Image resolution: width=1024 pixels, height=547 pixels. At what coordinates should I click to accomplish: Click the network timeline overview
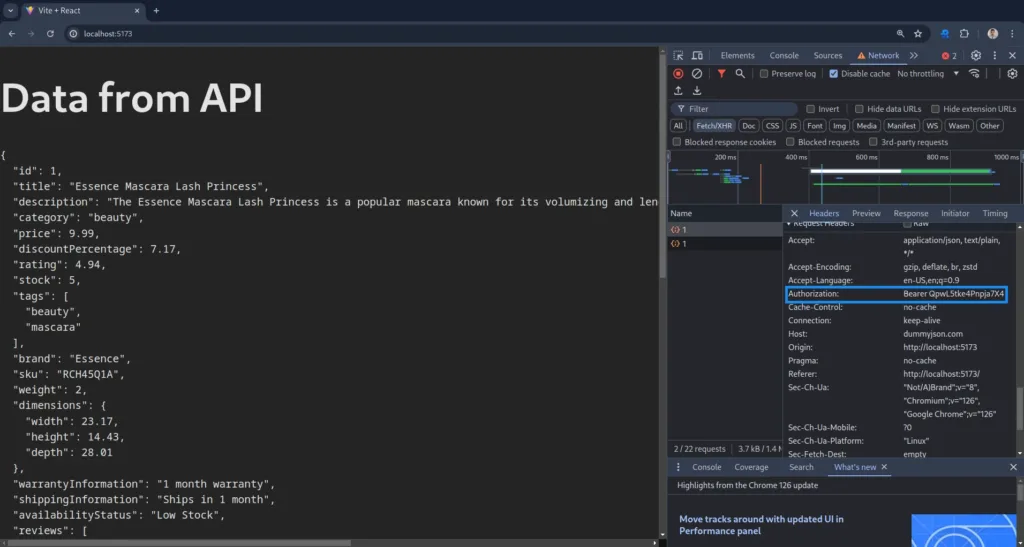845,178
